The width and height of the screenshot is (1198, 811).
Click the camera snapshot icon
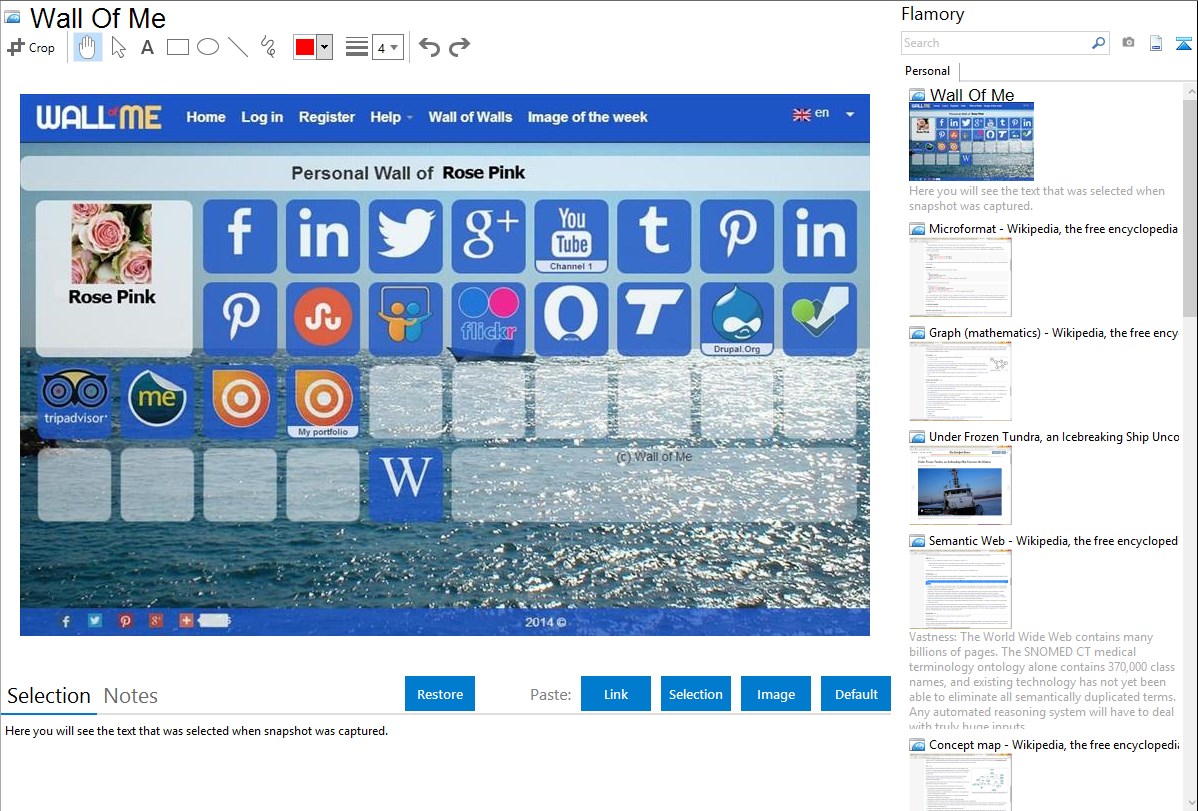(x=1128, y=43)
